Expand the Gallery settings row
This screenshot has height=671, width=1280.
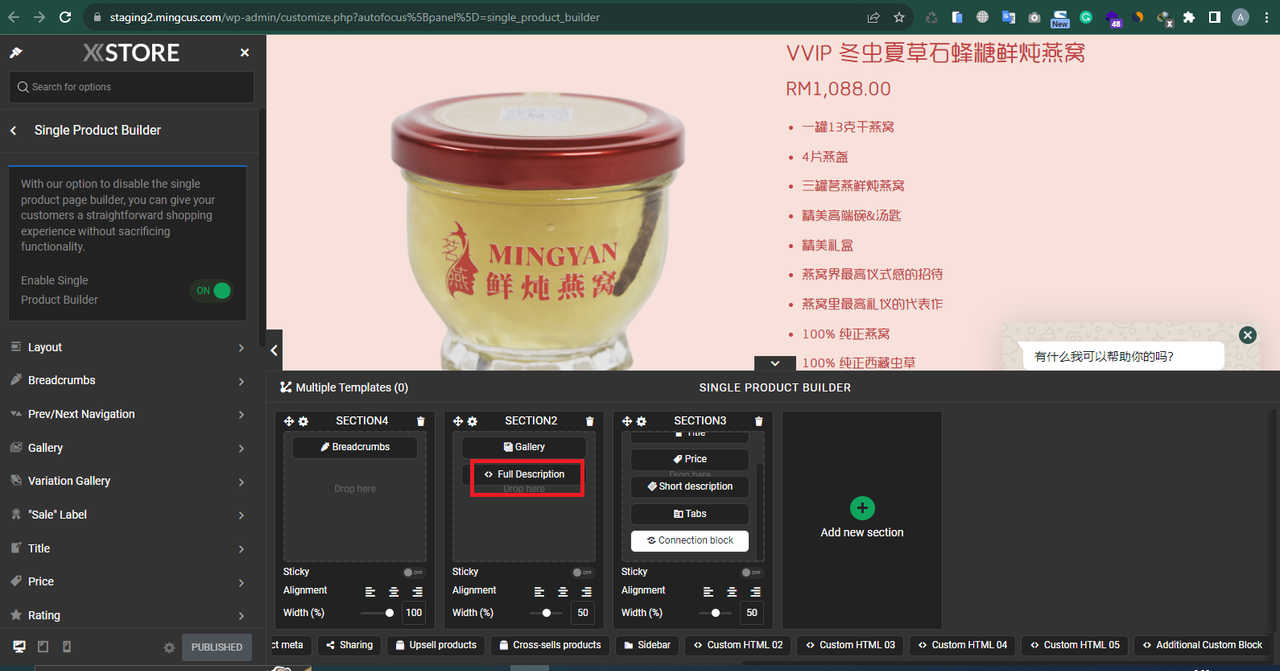pos(128,448)
